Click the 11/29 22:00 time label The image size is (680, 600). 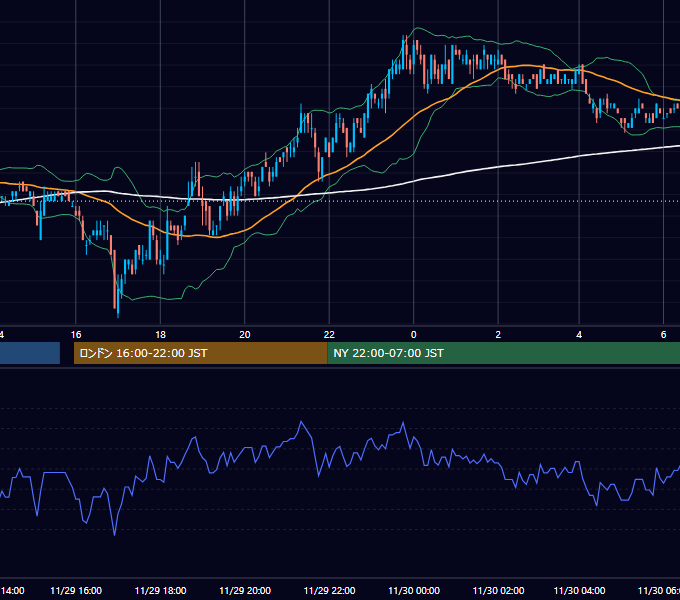pos(329,590)
